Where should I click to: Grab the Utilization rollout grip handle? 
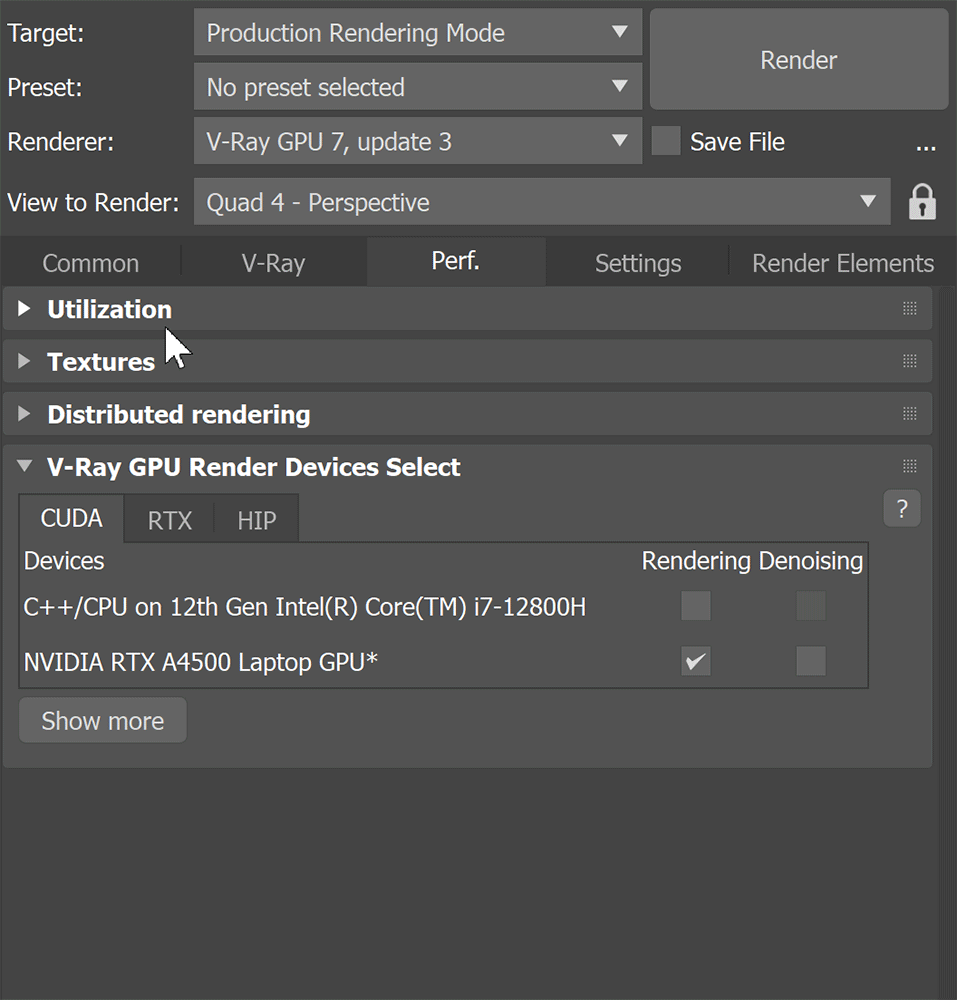910,309
